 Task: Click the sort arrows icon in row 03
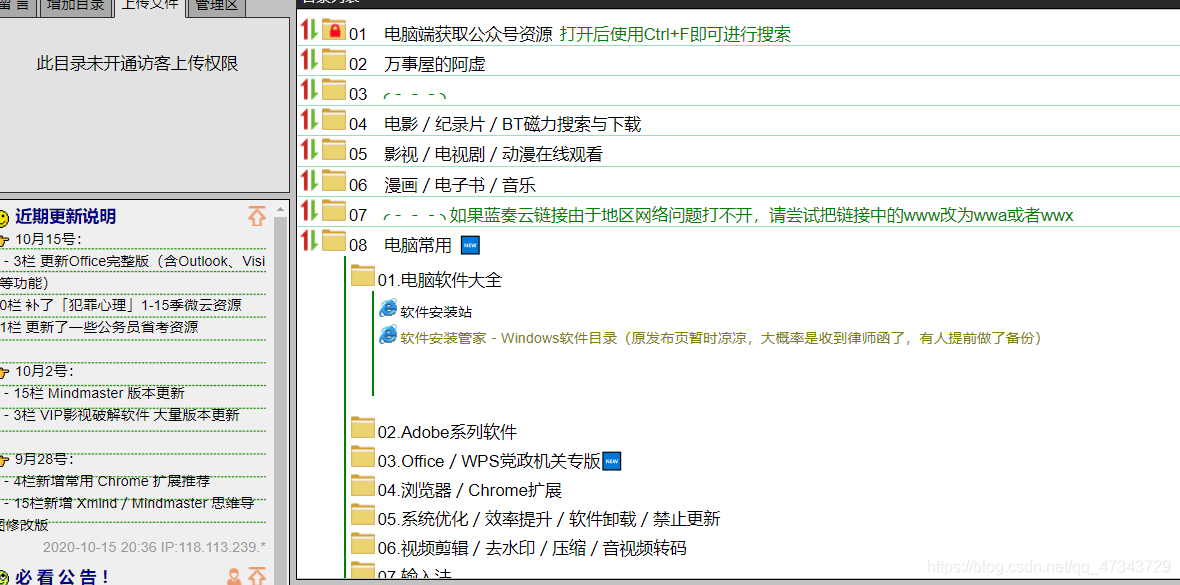coord(309,90)
